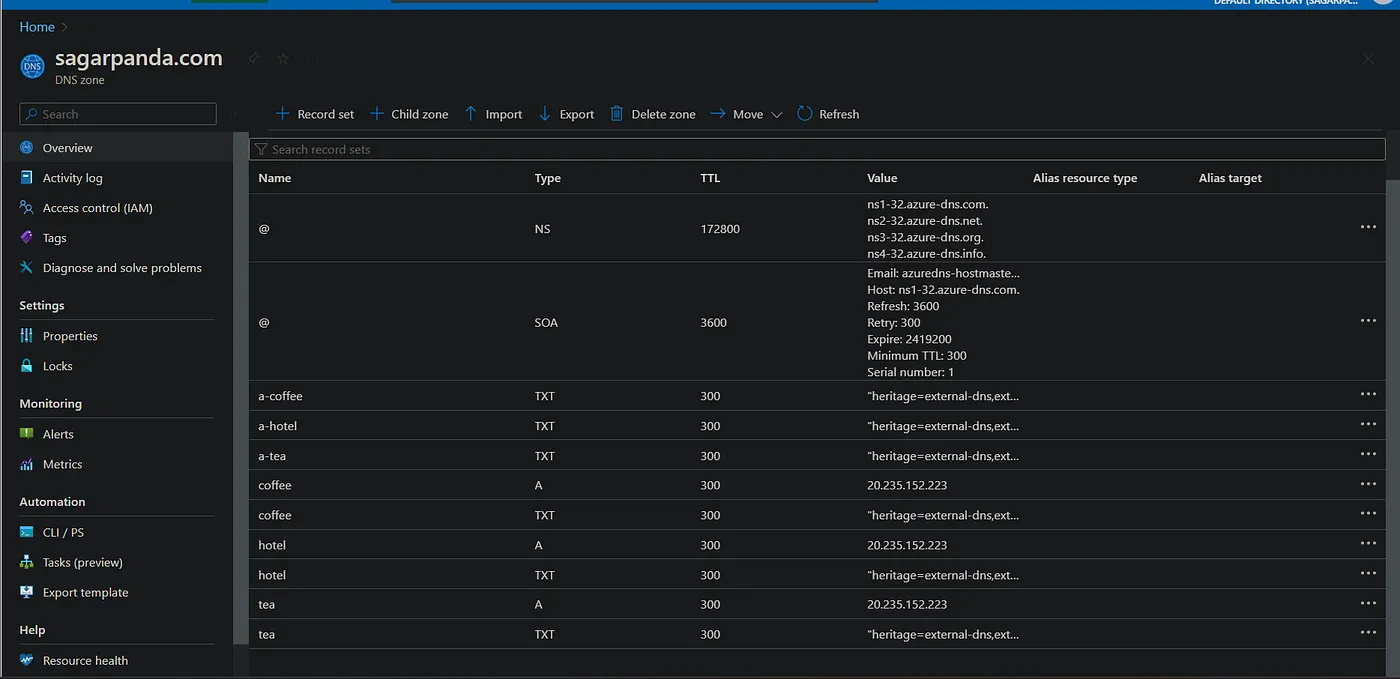
Task: Close the DNS zone blade with the X
Action: [x=1368, y=60]
